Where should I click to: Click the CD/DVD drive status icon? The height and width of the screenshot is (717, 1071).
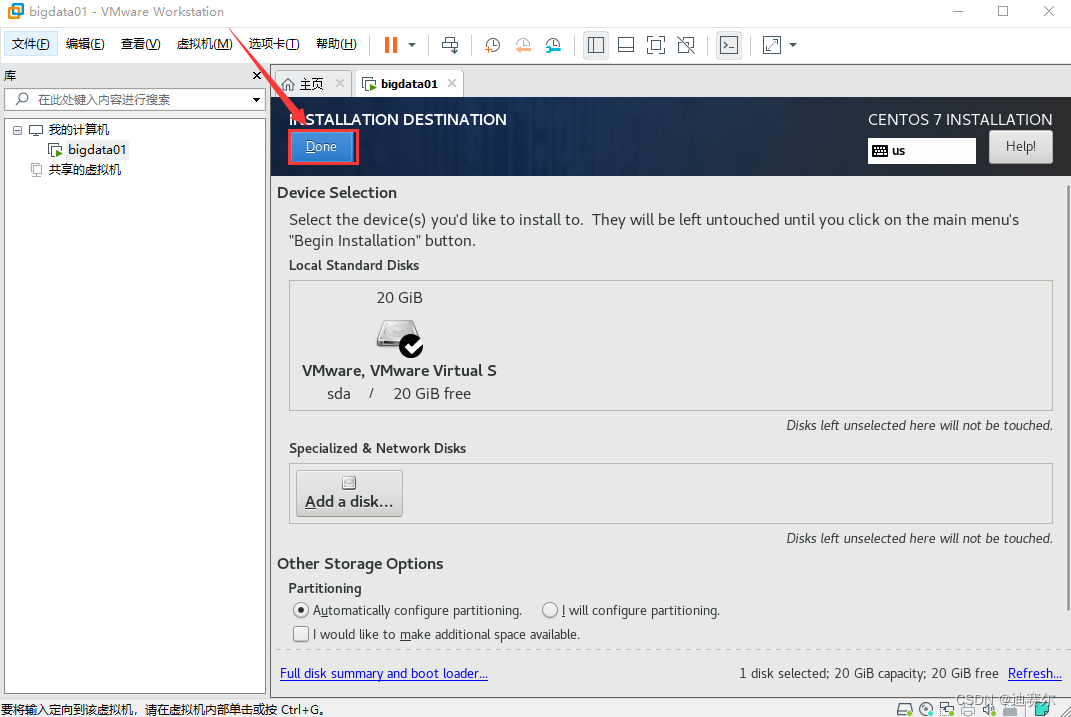click(x=926, y=709)
